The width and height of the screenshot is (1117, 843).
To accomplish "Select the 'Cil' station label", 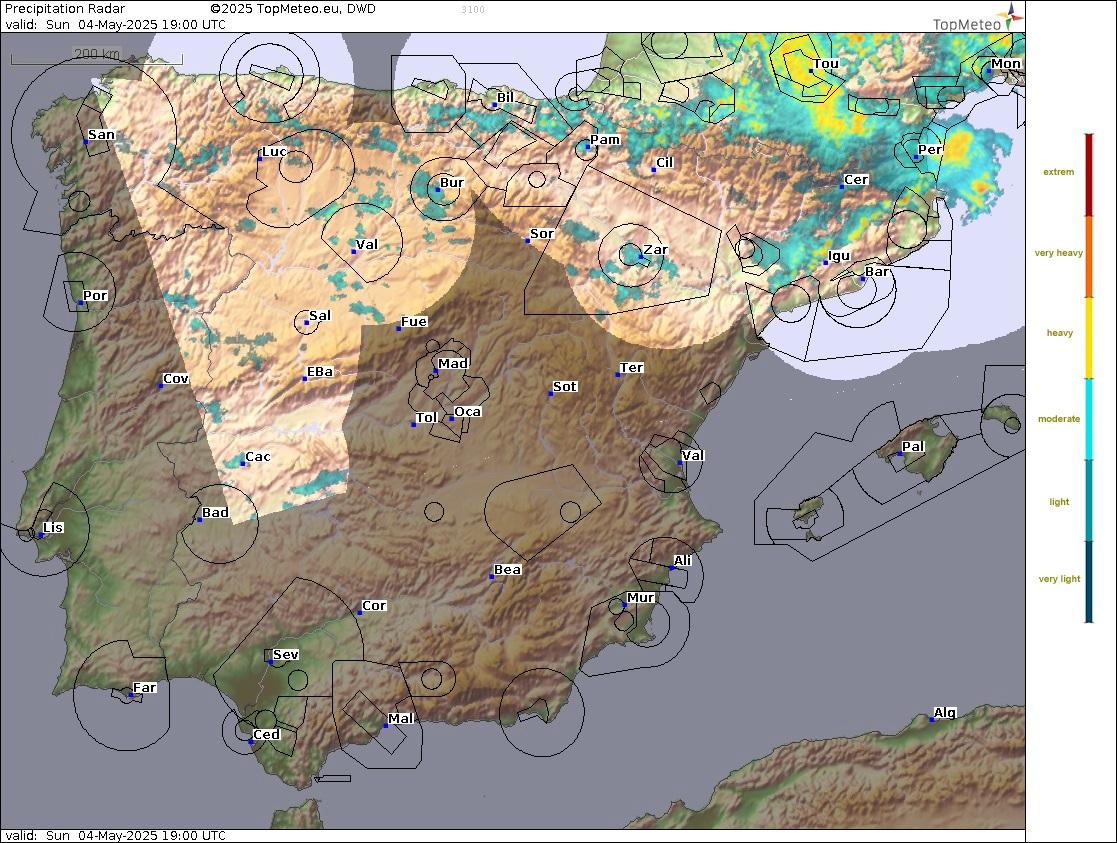I will [x=665, y=162].
